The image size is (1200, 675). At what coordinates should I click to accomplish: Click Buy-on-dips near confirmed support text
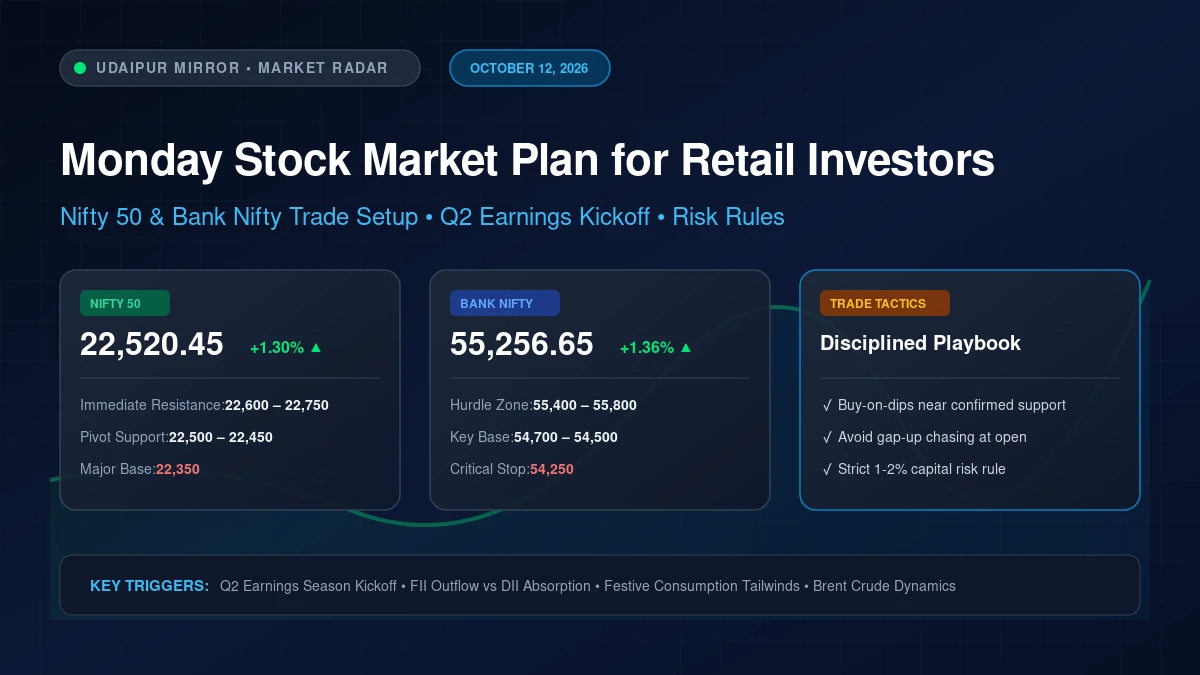click(952, 405)
